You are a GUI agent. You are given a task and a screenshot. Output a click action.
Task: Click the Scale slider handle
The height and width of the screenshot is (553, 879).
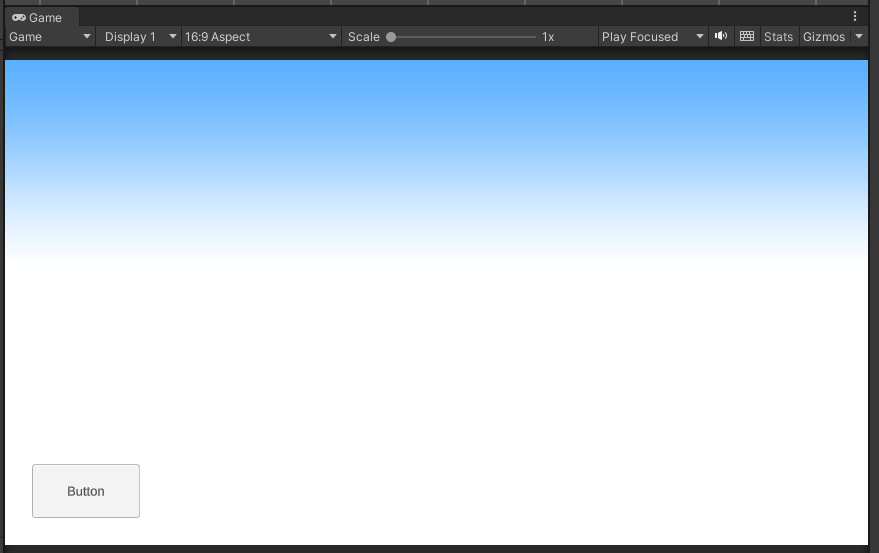point(391,37)
